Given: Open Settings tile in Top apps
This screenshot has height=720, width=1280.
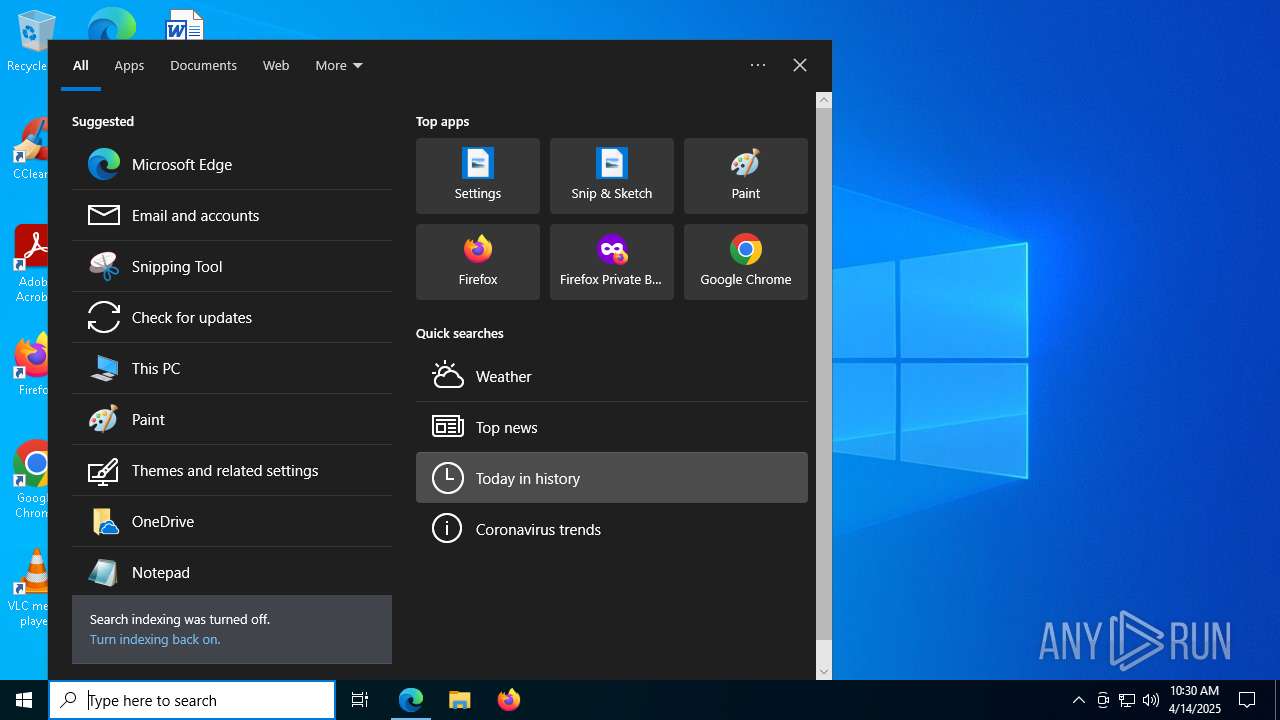Looking at the screenshot, I should pos(478,176).
